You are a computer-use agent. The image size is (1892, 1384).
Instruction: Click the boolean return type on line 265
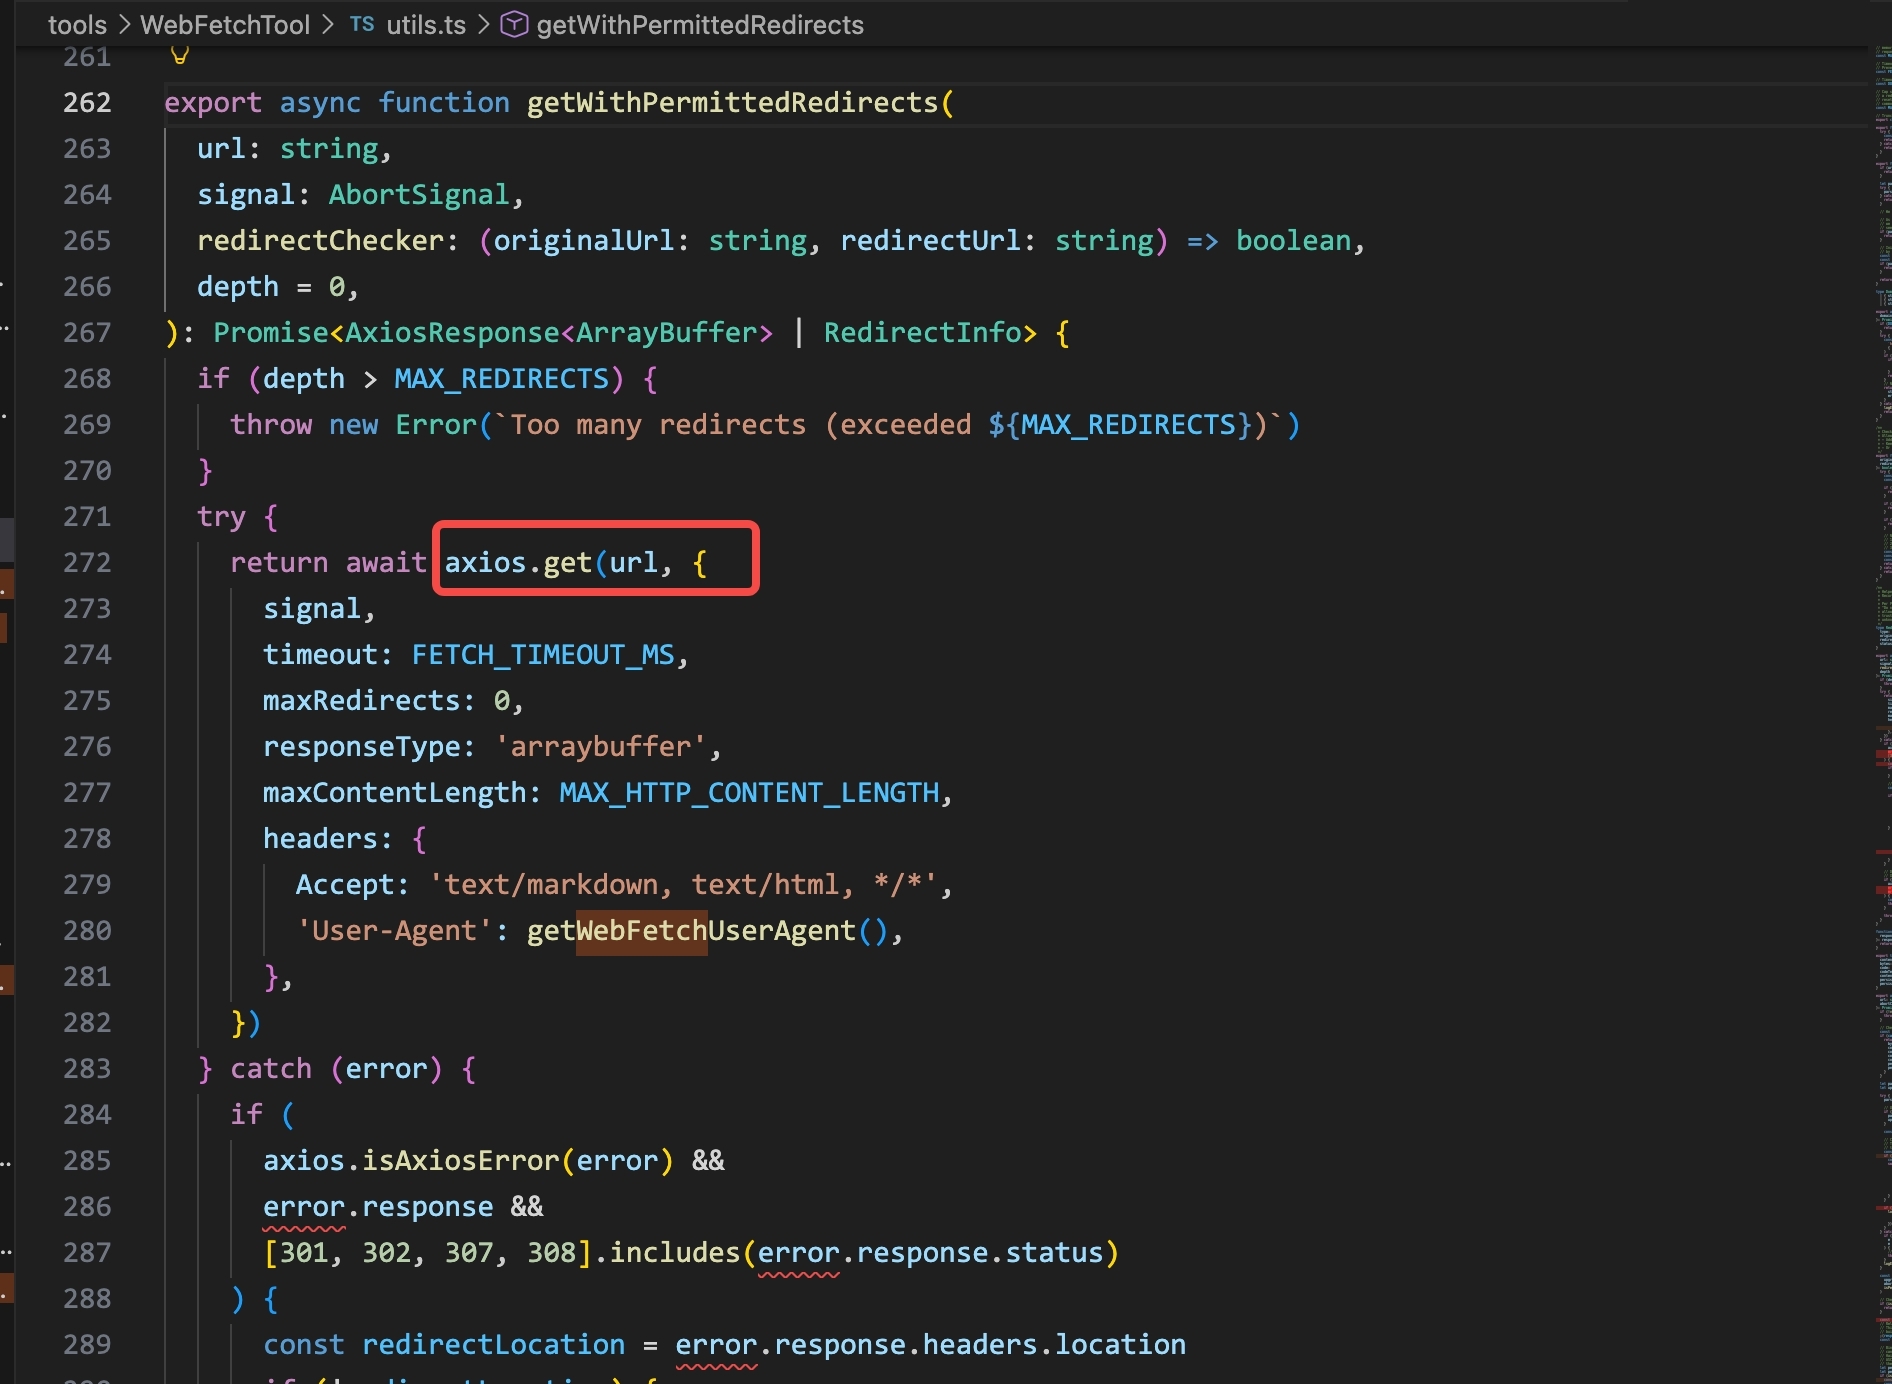coord(1293,241)
